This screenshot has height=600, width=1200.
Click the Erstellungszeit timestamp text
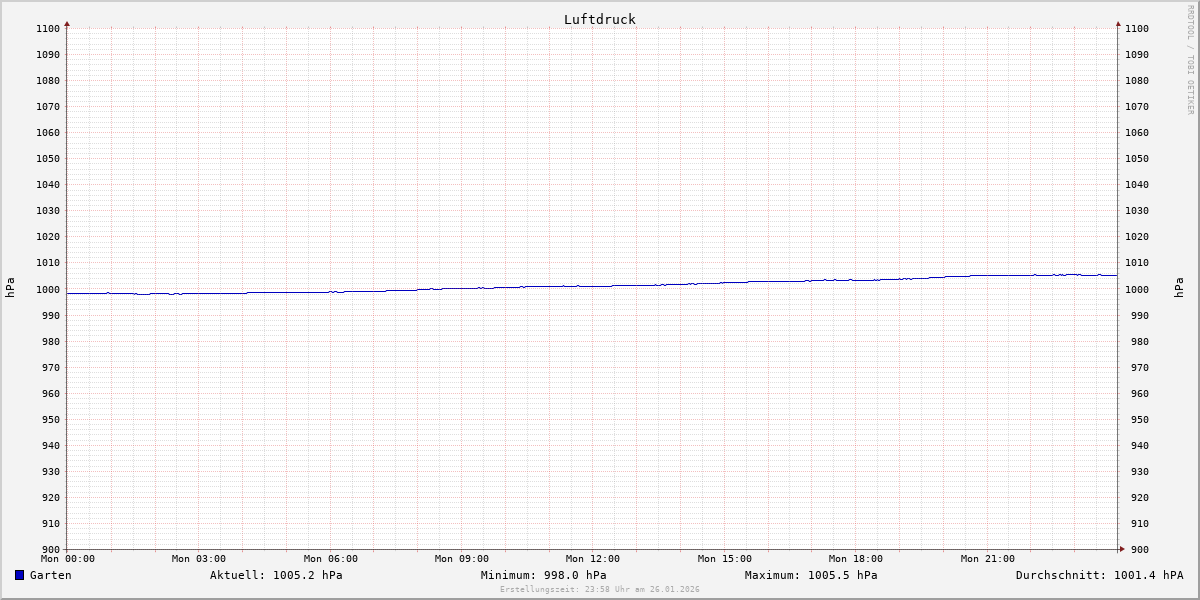pyautogui.click(x=600, y=589)
